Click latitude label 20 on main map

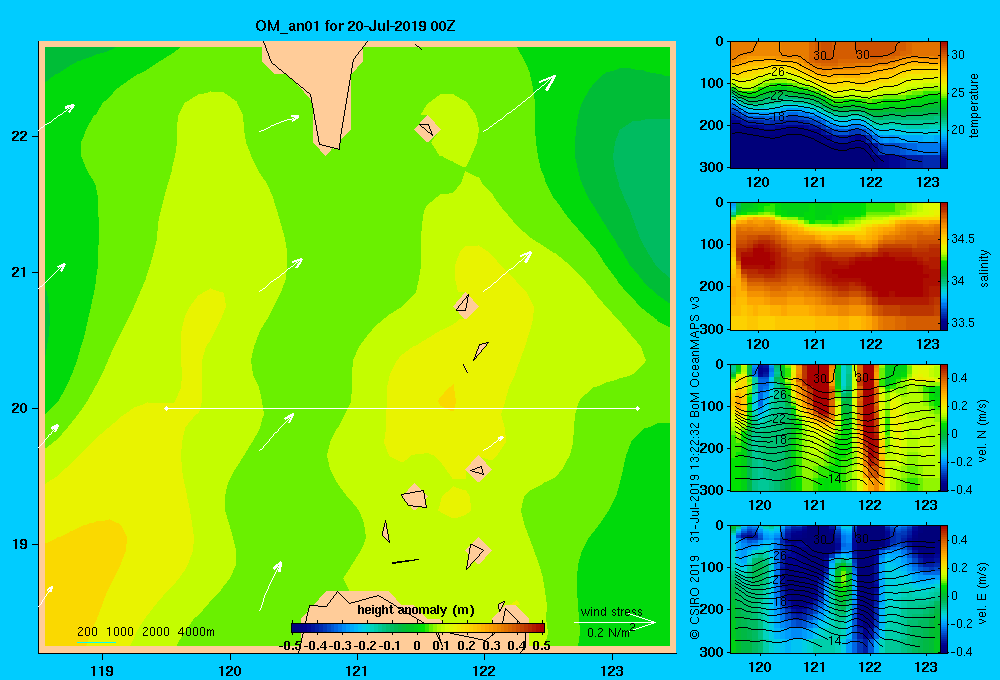tap(20, 408)
